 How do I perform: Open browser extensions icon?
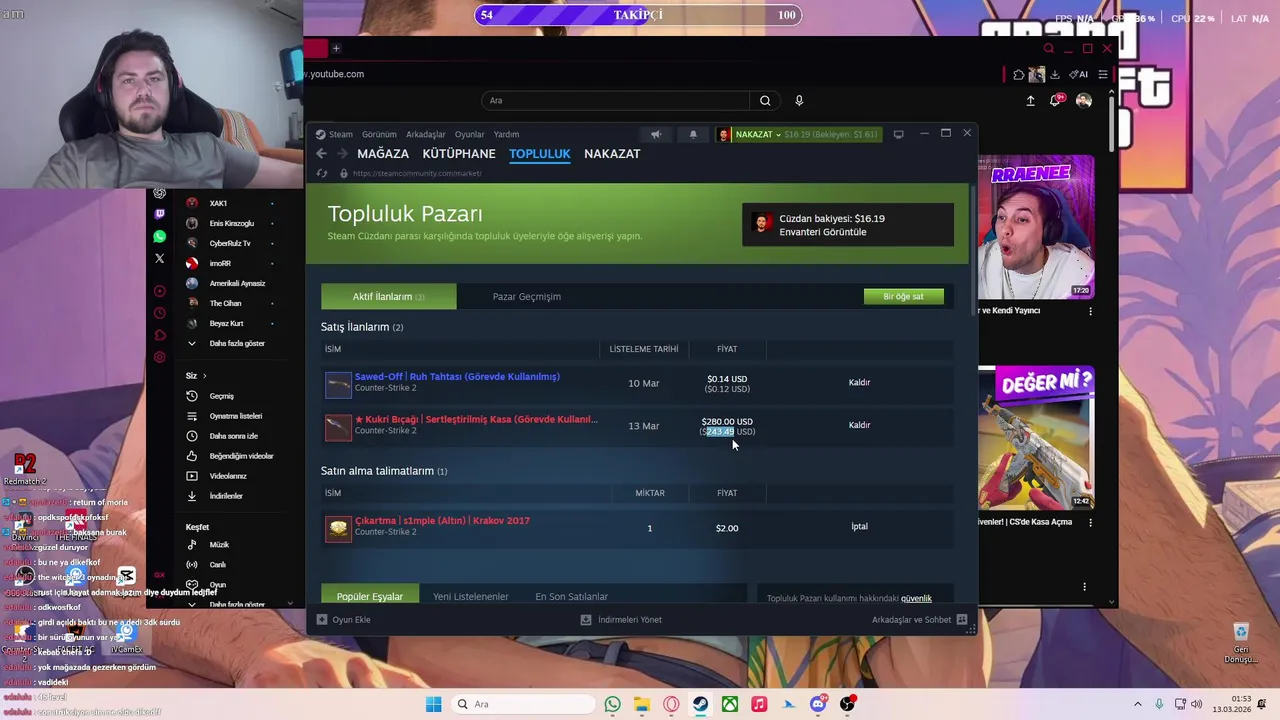1019,74
